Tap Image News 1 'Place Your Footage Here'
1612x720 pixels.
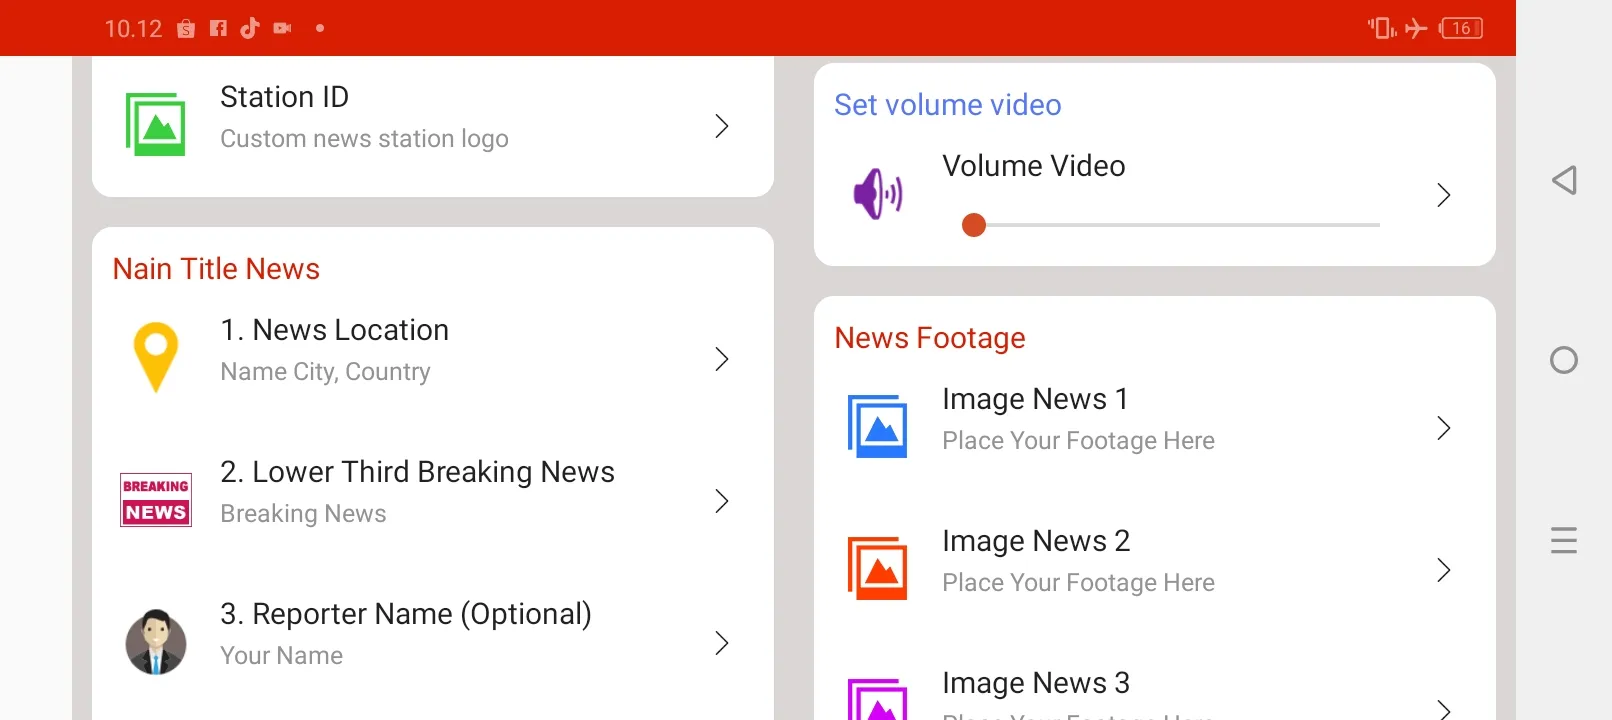[x=1078, y=441]
